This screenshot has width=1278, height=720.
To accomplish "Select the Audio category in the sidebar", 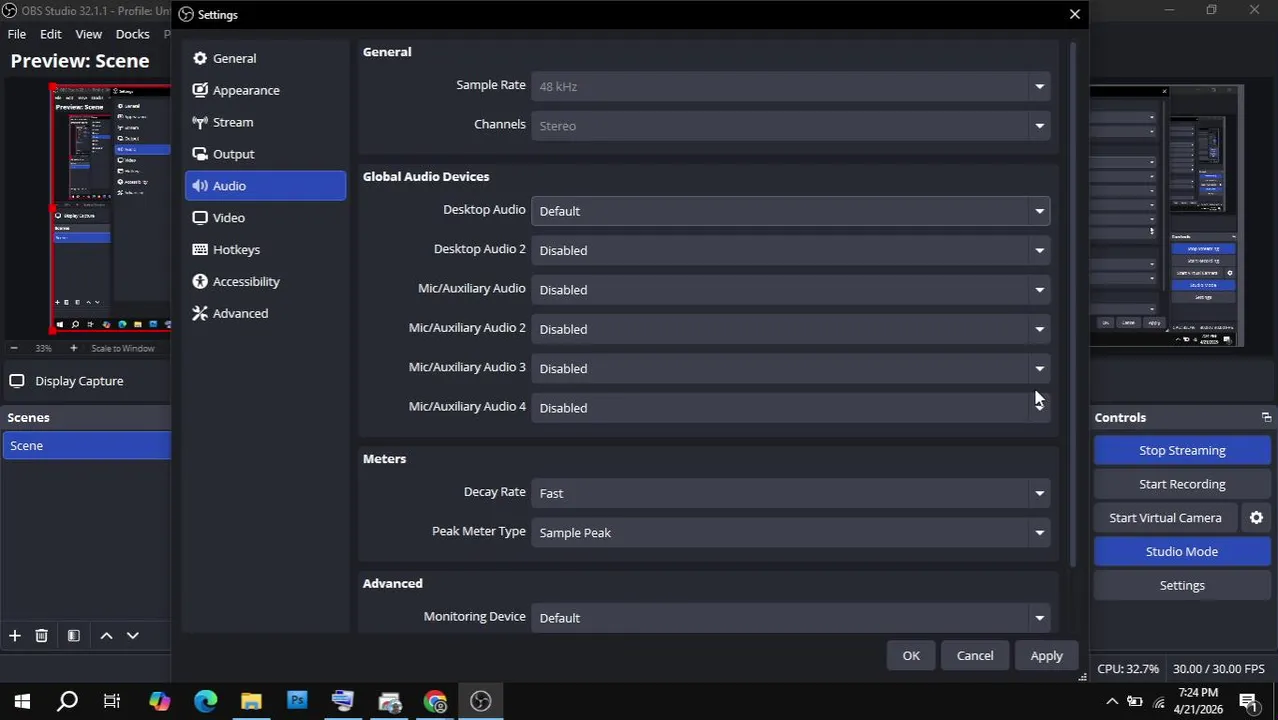I will point(265,186).
